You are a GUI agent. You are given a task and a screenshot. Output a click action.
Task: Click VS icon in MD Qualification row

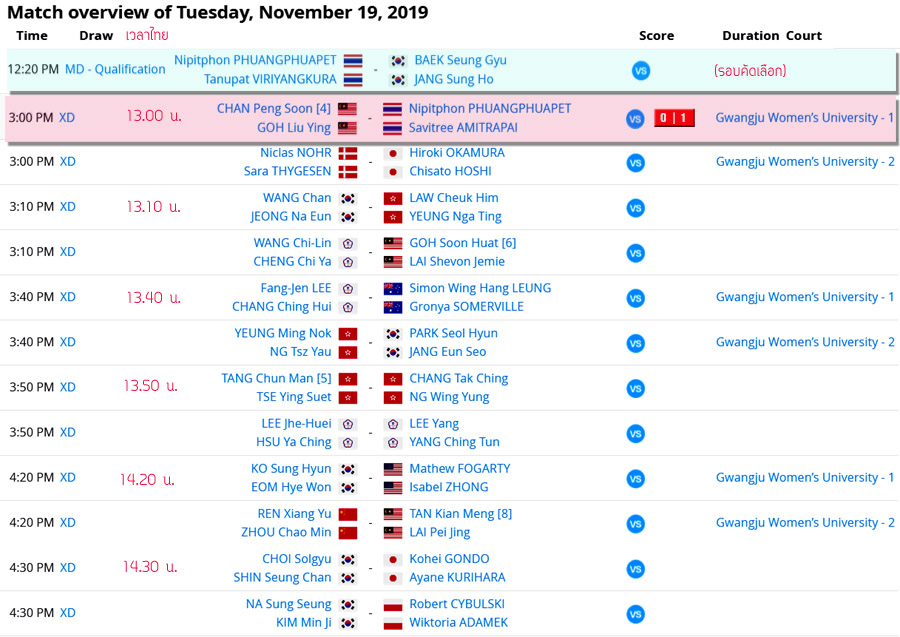click(x=641, y=71)
